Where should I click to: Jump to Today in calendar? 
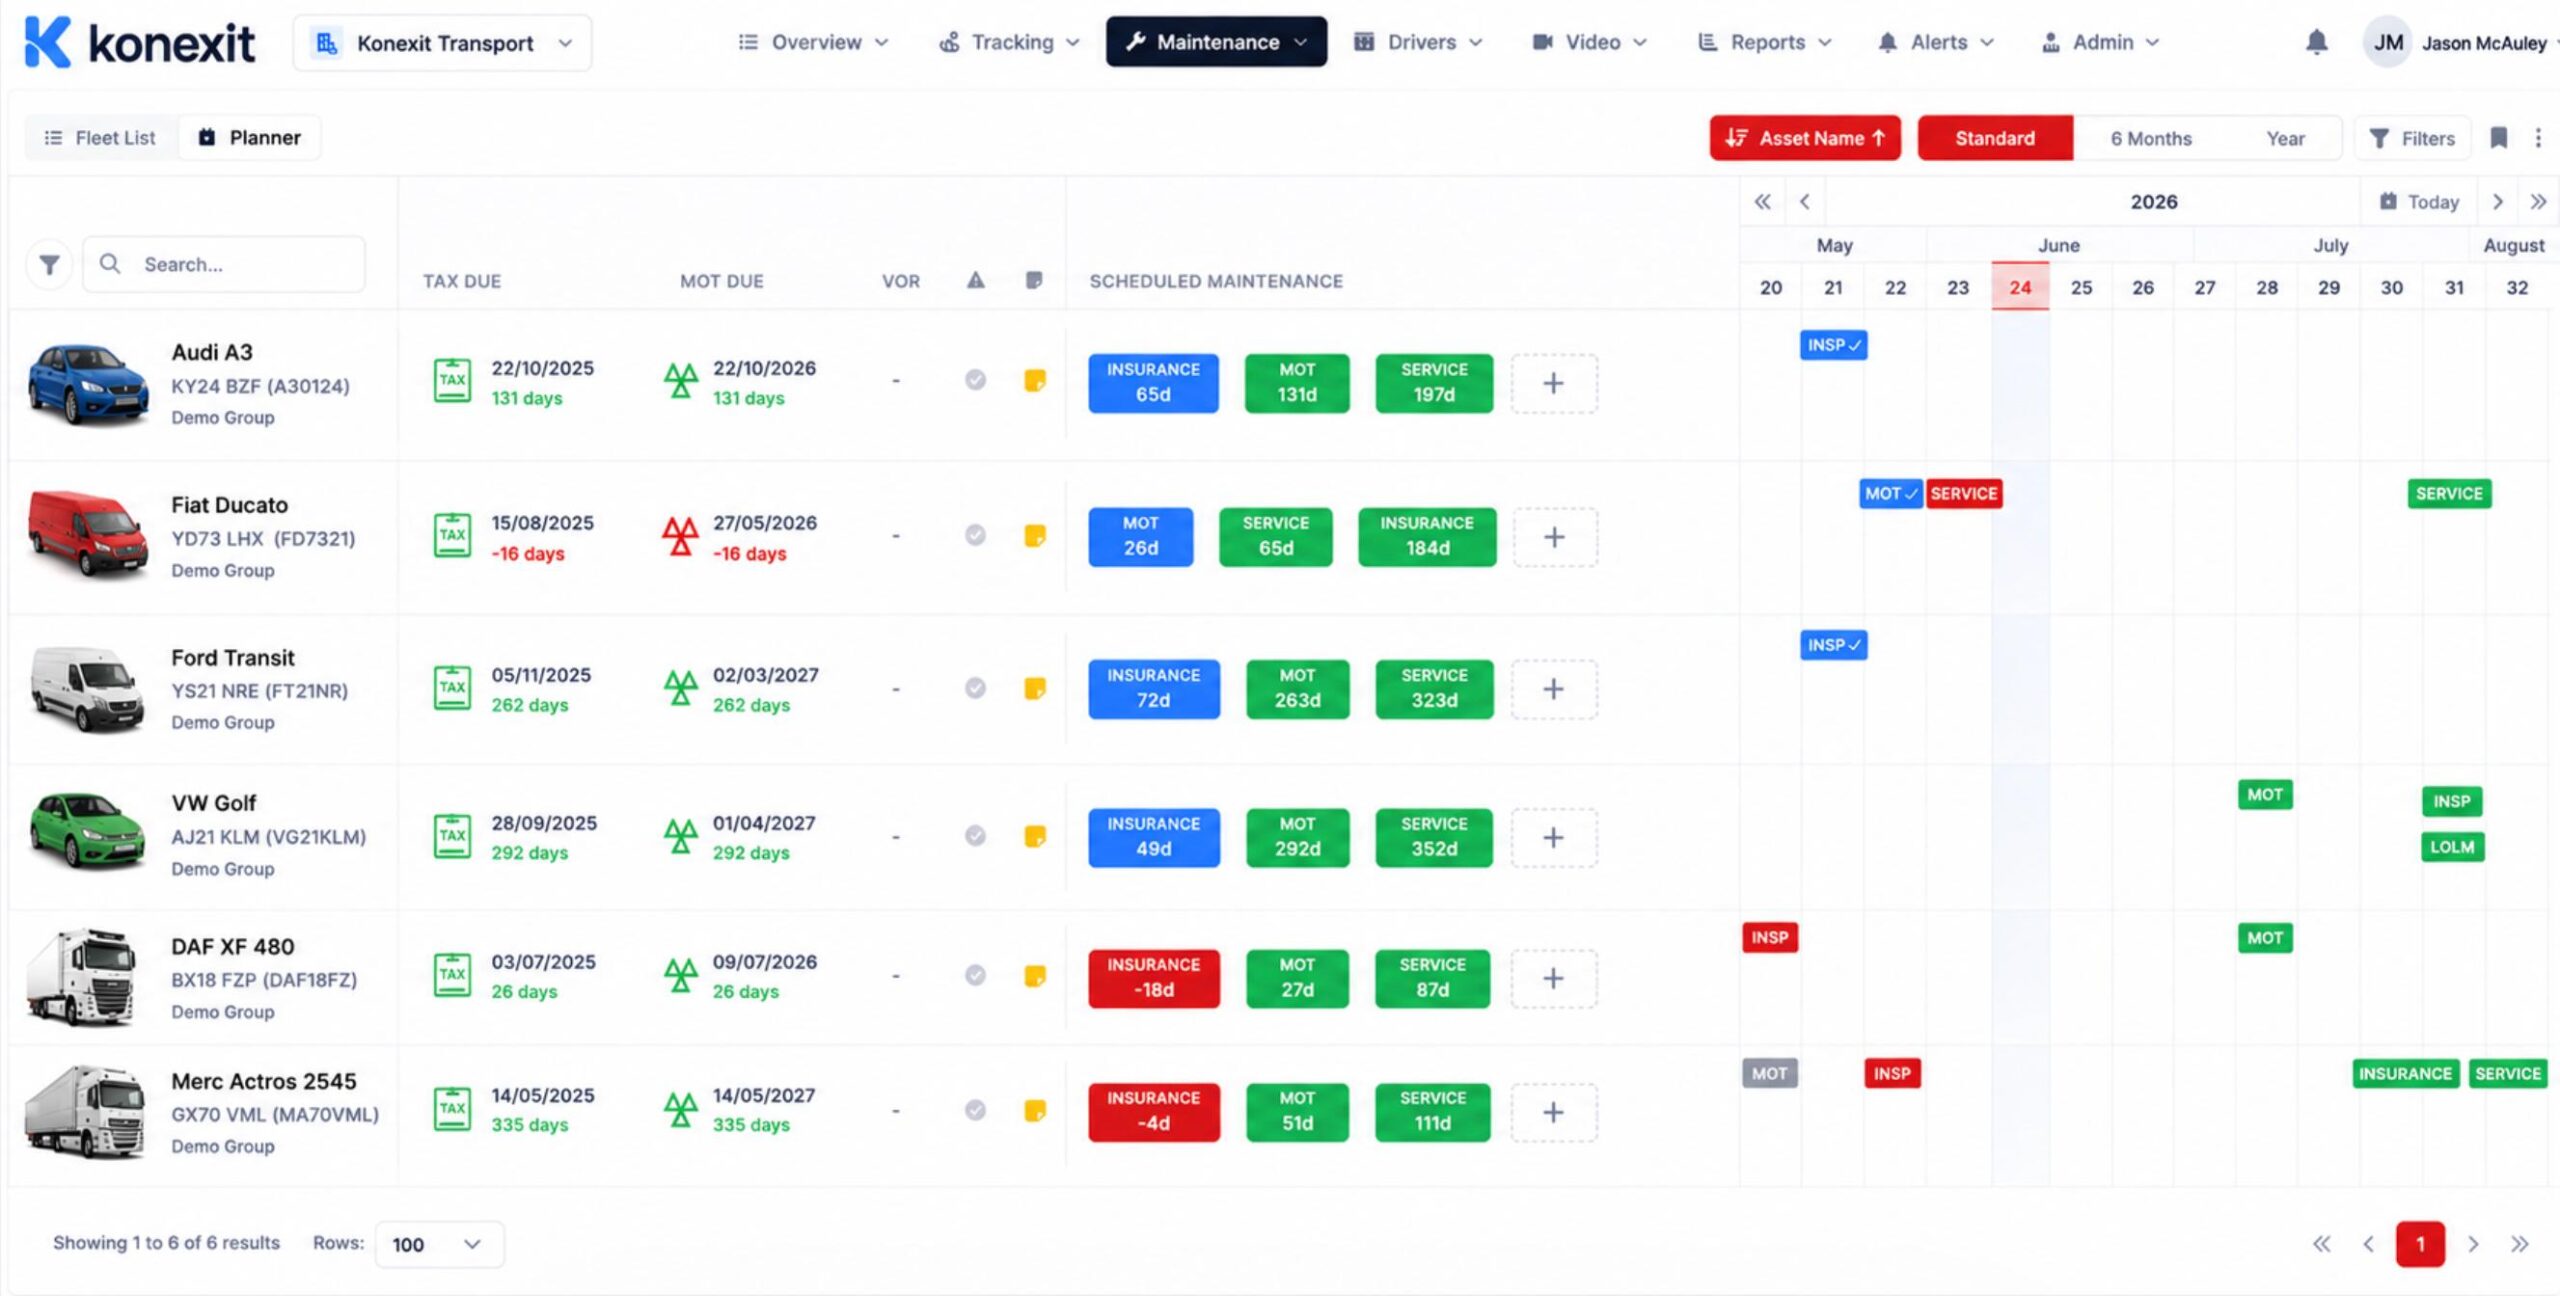[x=2419, y=202]
